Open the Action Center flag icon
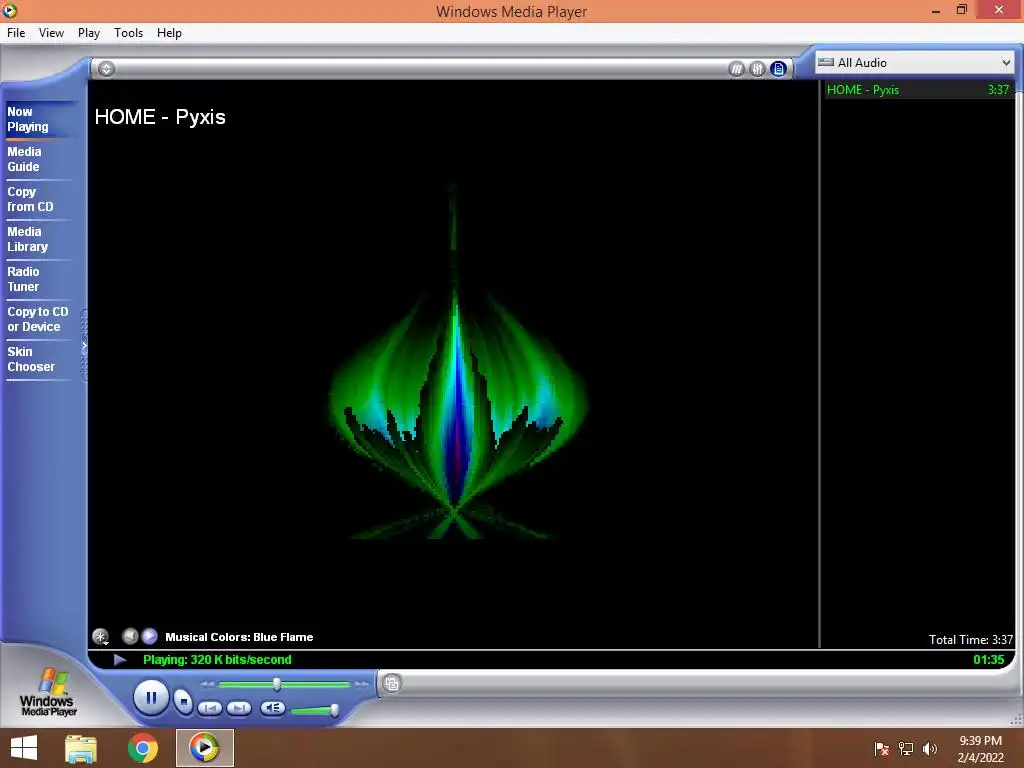The image size is (1024, 768). coord(882,748)
